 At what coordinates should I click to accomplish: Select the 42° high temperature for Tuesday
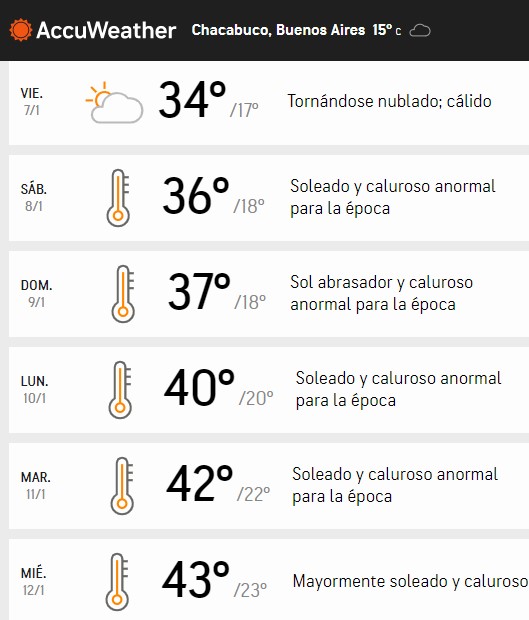[199, 484]
